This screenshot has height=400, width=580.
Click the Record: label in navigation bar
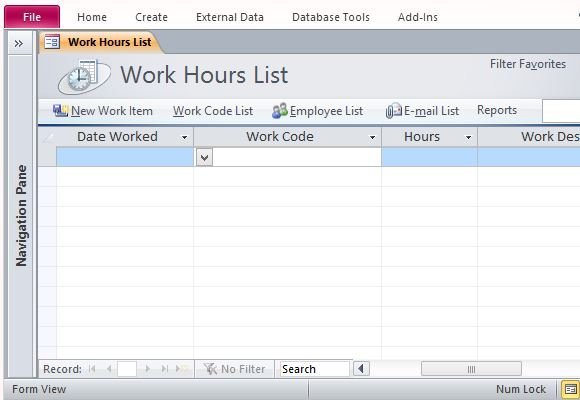coord(62,369)
